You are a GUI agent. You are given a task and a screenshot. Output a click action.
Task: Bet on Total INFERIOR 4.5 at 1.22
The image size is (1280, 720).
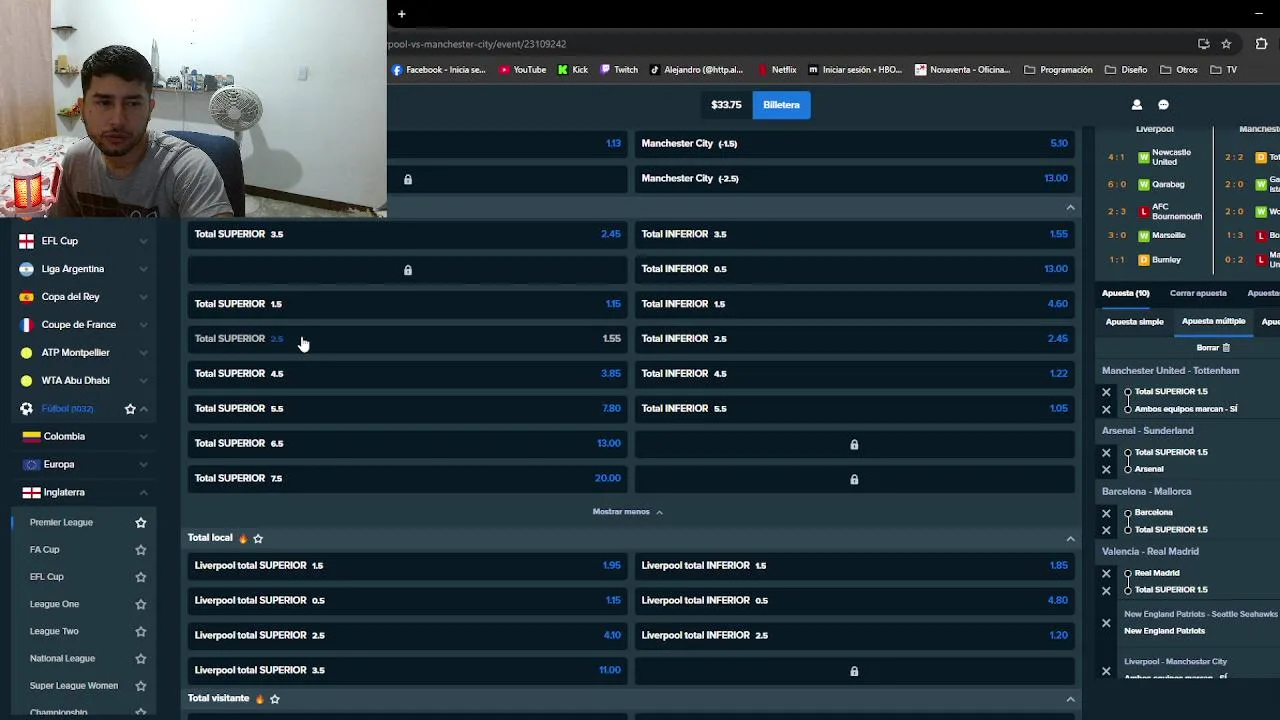[x=854, y=373]
